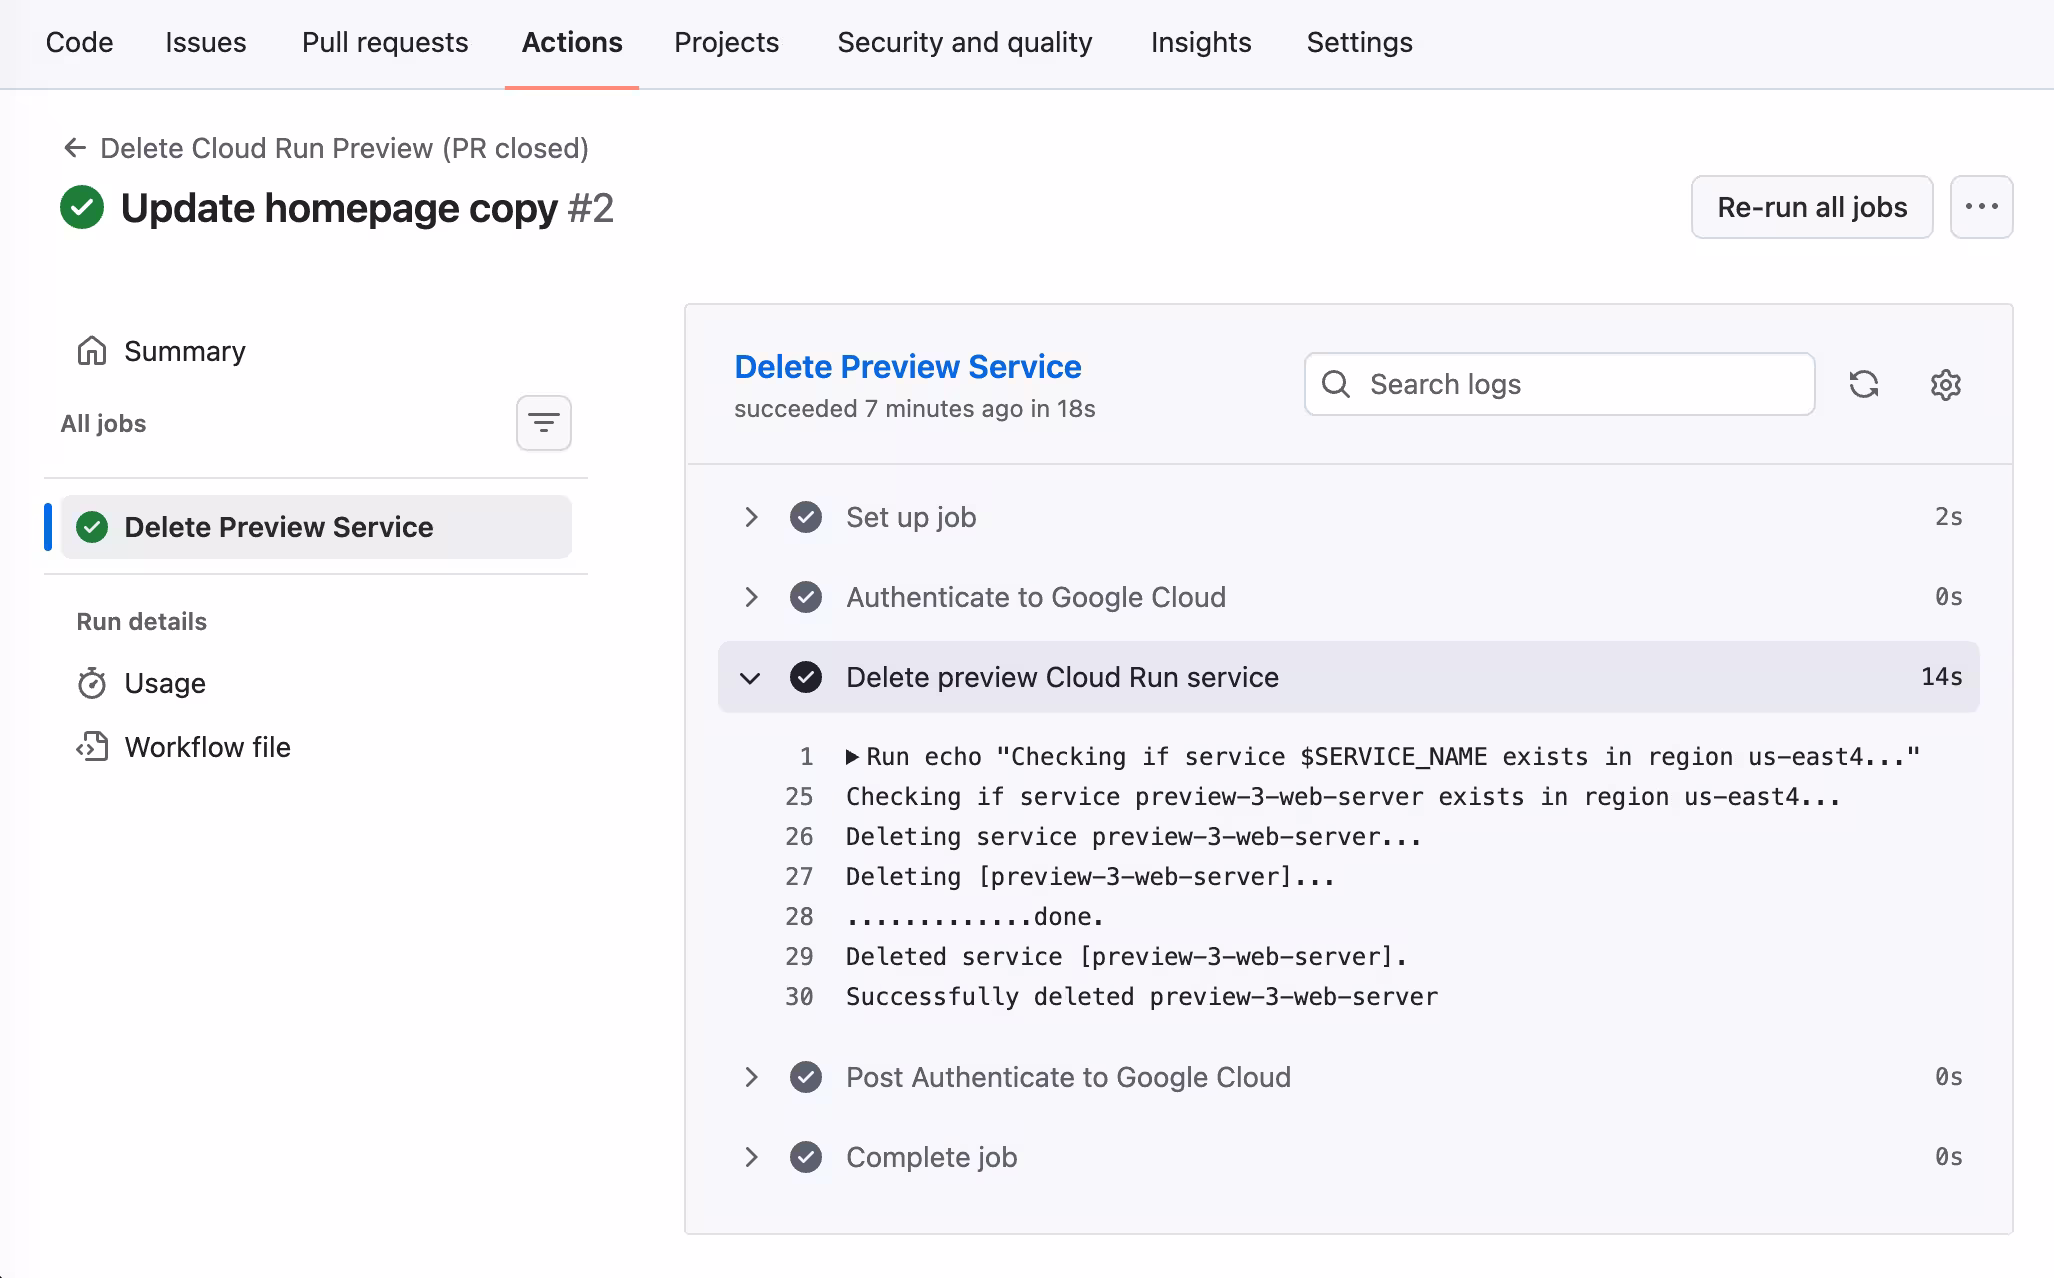Click log line number 25
This screenshot has height=1278, width=2054.
pos(799,797)
